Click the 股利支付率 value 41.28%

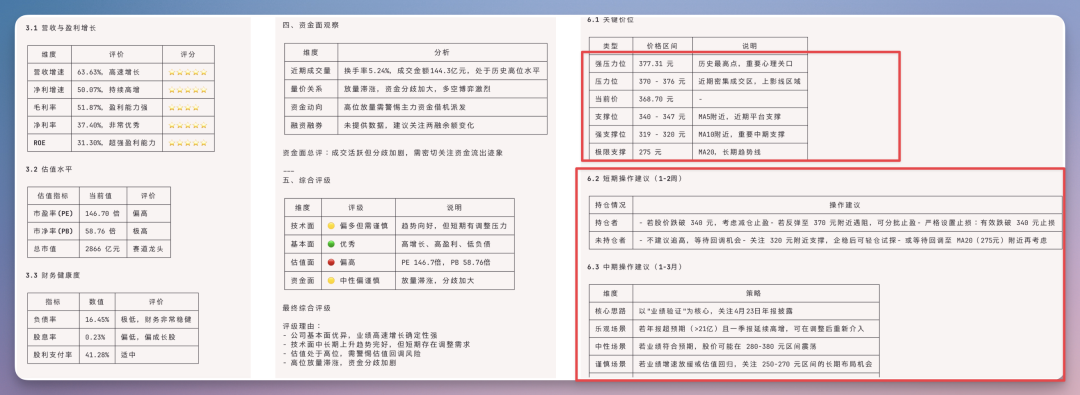point(97,354)
